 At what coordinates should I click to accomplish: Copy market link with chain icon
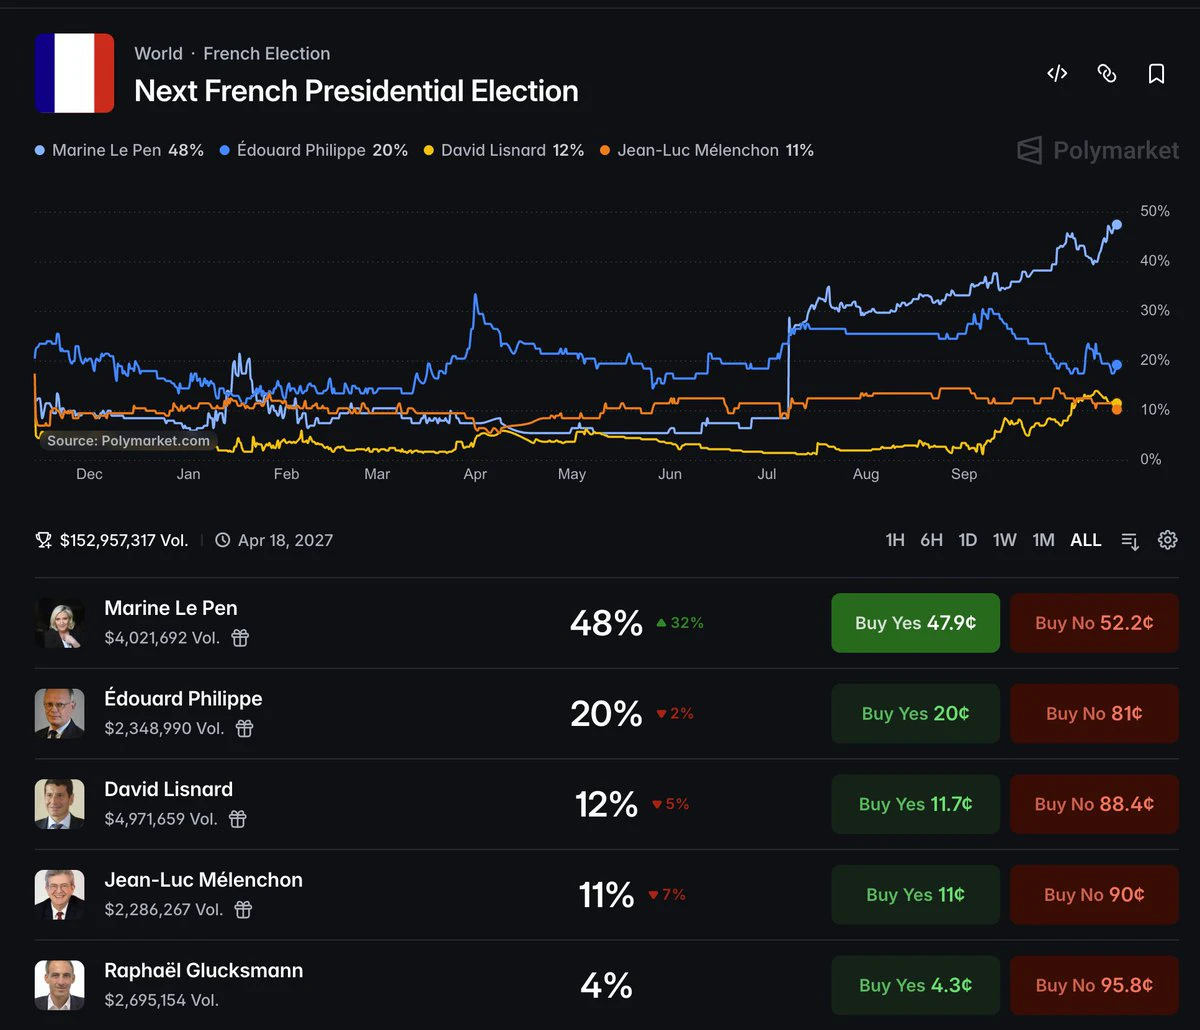[x=1107, y=73]
